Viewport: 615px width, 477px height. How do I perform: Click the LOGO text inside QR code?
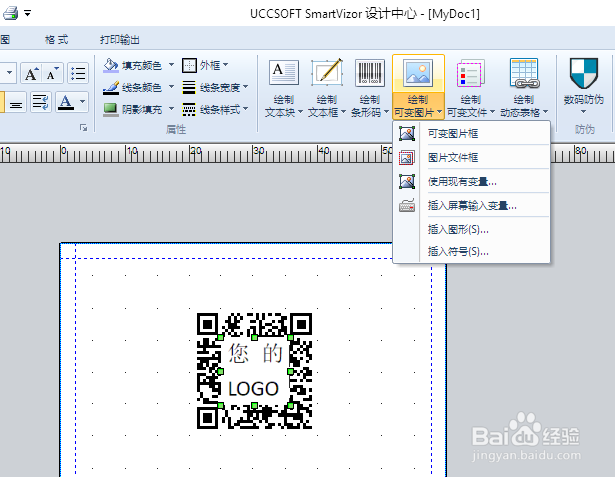tap(253, 389)
